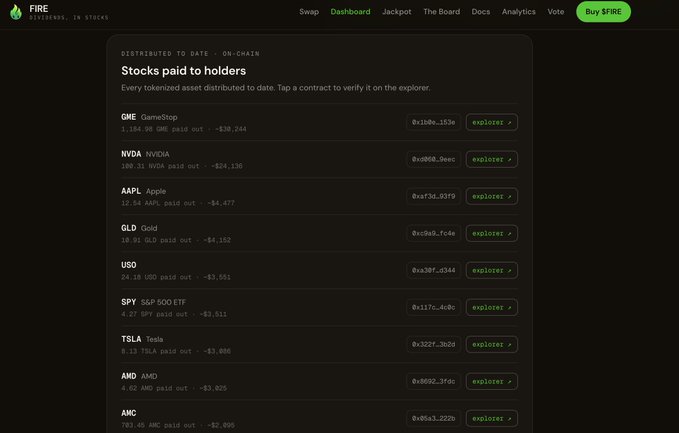This screenshot has height=433, width=679.
Task: Click the AAPL ticker label
Action: [x=131, y=191]
